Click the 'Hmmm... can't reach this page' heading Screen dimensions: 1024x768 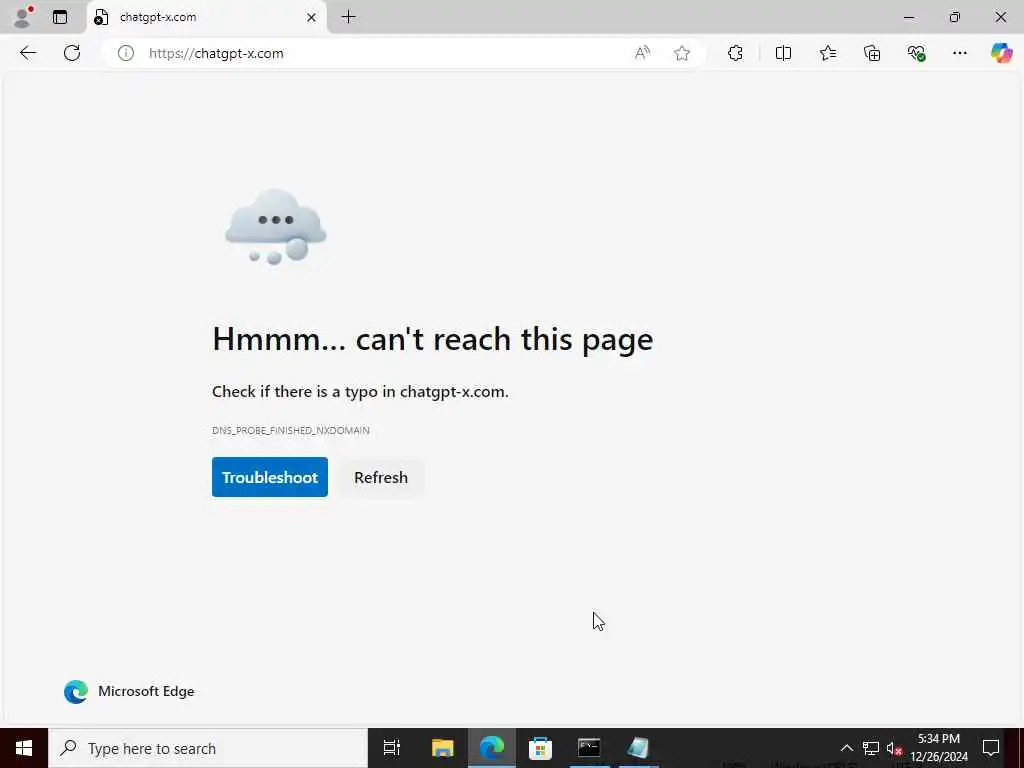(432, 339)
